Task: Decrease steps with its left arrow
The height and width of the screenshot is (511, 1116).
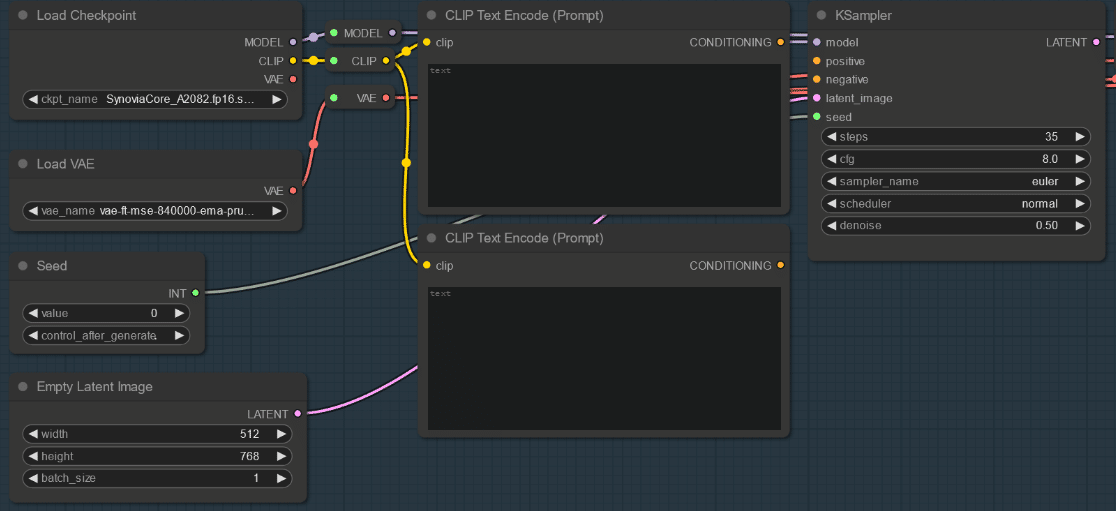Action: coord(831,137)
